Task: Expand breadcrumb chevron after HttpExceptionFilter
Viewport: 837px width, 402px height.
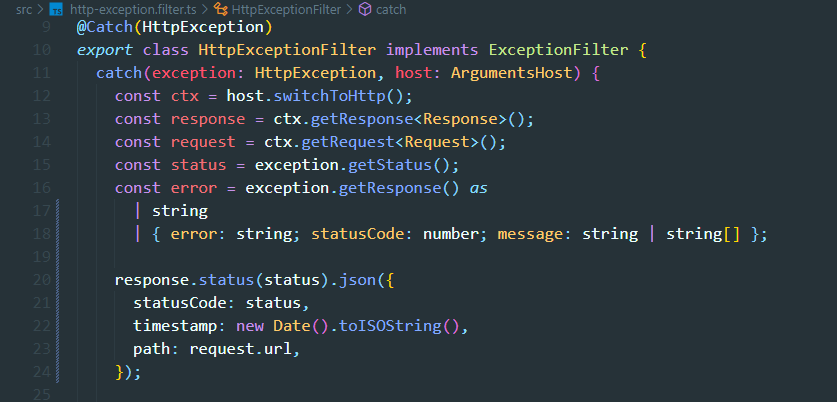Action: (350, 10)
